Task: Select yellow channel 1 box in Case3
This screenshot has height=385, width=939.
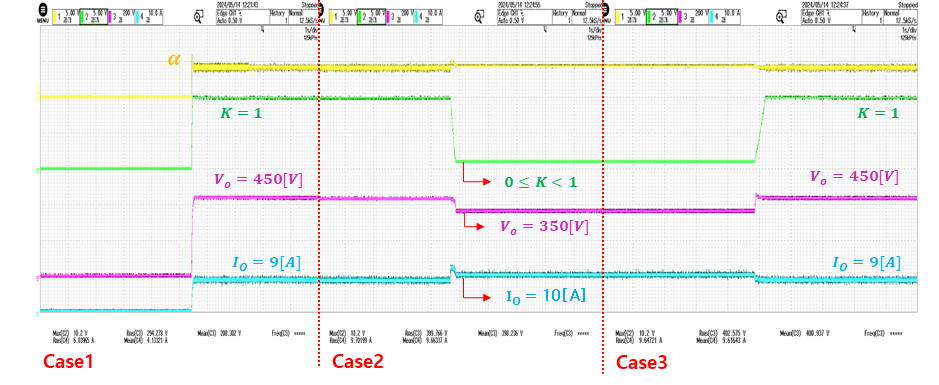Action: [631, 17]
